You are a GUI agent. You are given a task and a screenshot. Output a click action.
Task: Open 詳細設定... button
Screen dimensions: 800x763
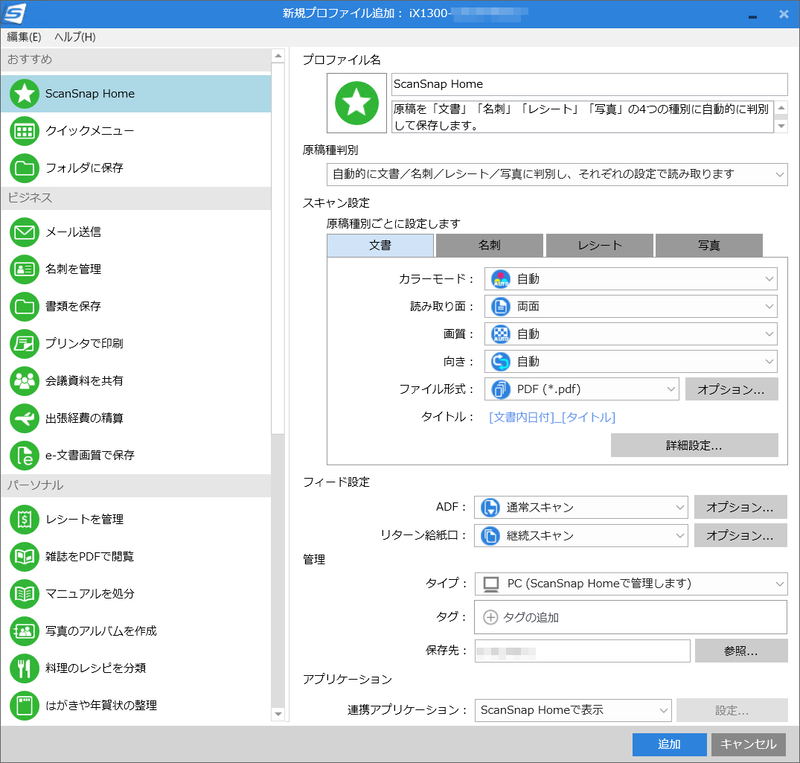(x=694, y=446)
